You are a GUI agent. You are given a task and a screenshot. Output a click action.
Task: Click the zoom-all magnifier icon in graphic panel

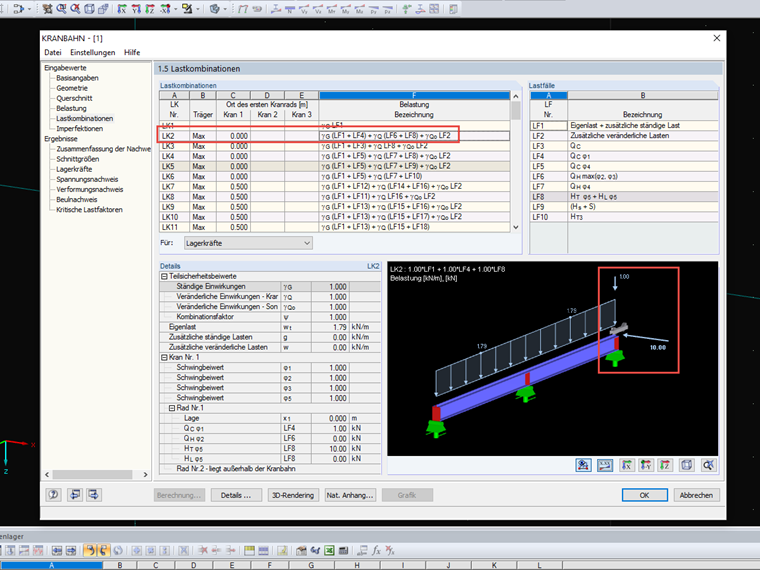(708, 465)
